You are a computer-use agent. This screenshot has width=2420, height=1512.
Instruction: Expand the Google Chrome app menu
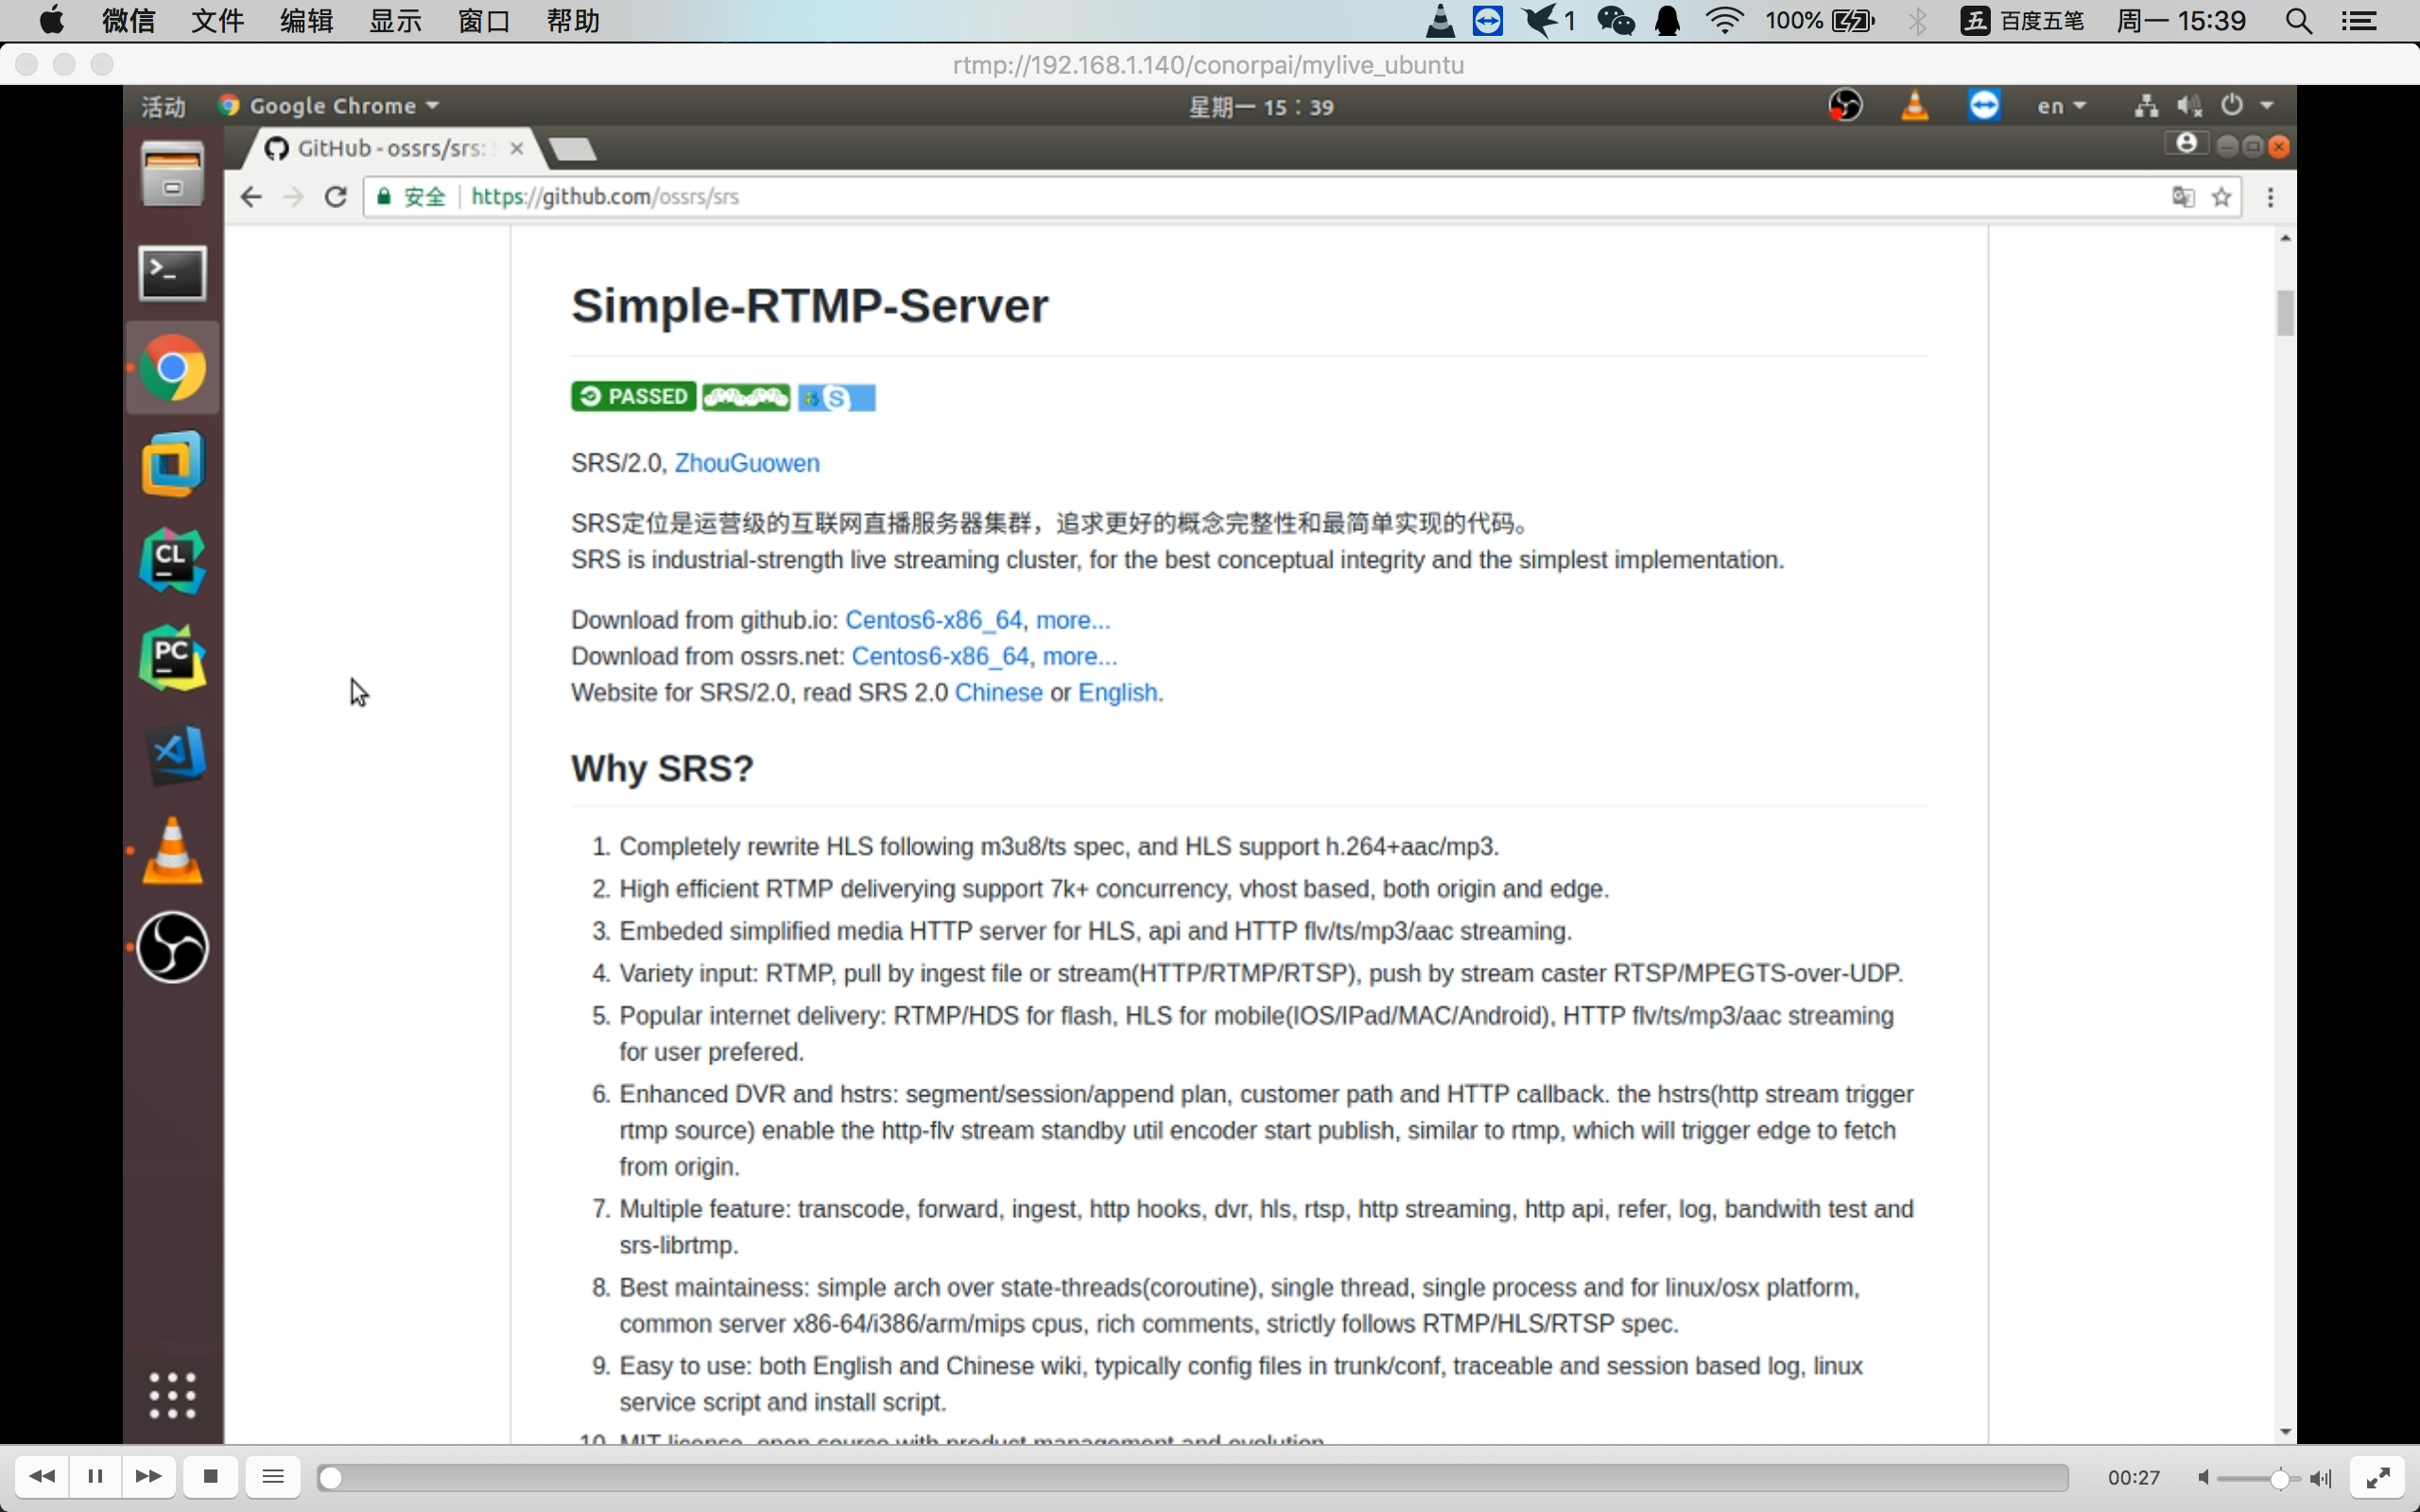(x=330, y=106)
